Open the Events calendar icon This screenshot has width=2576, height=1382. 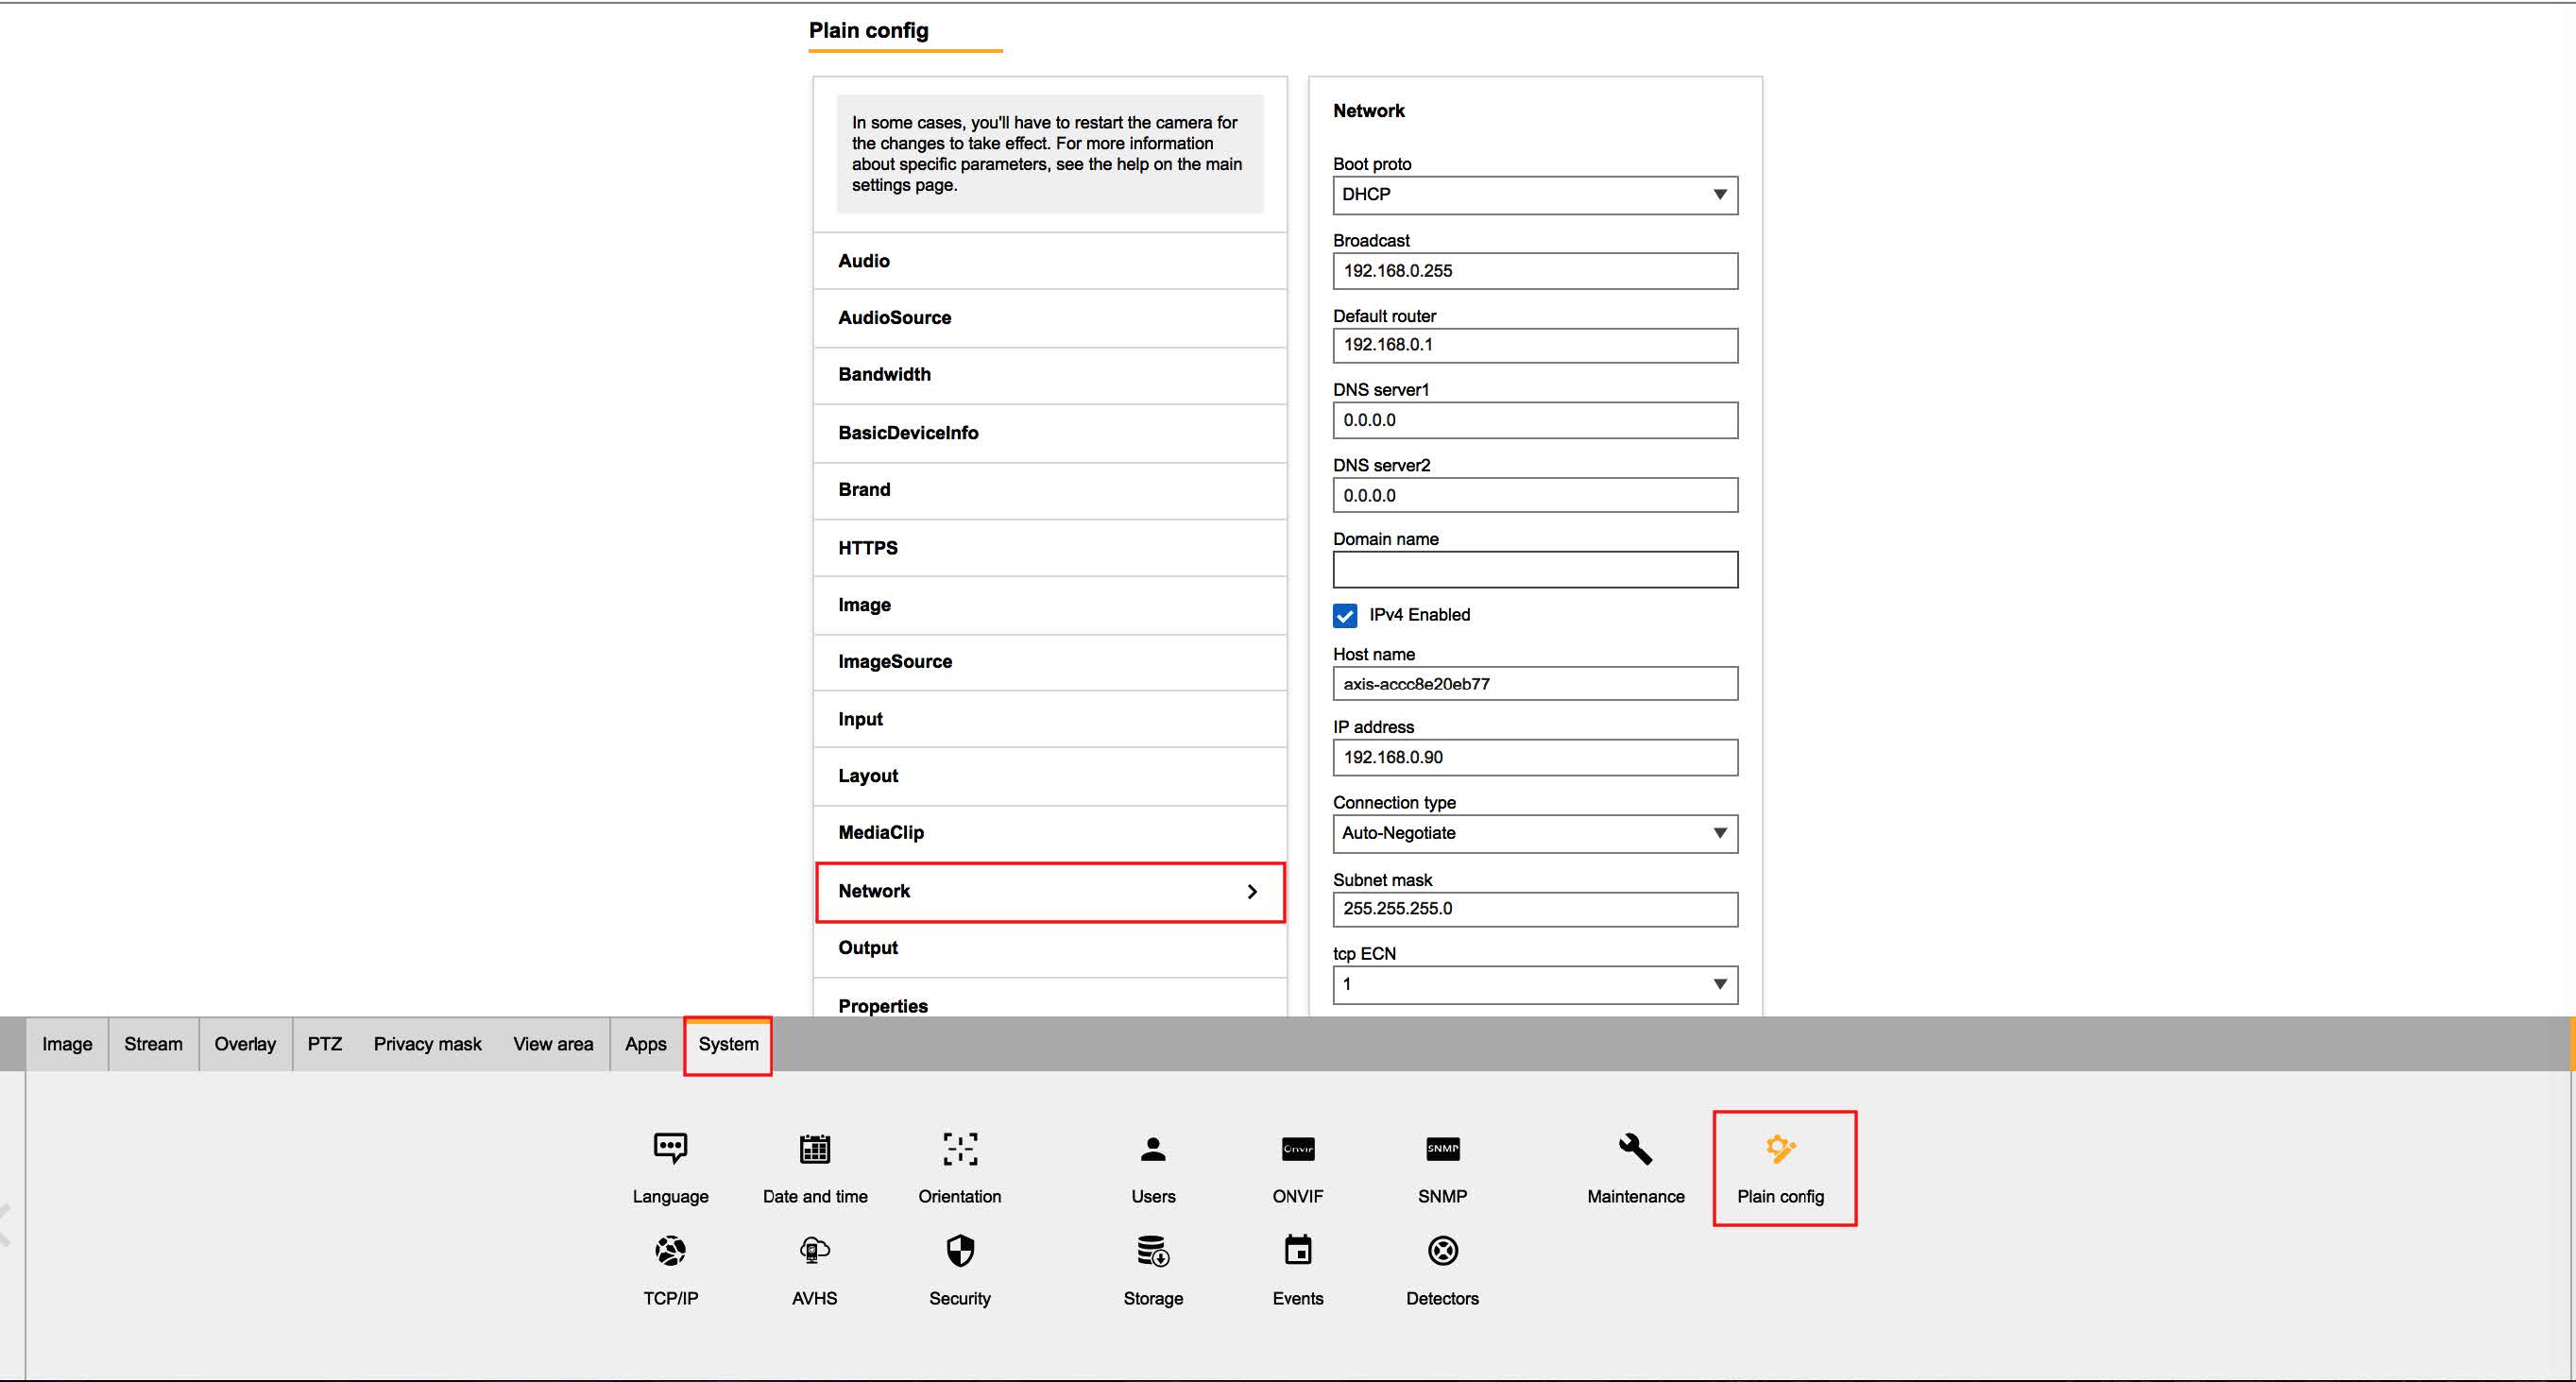coord(1298,1250)
